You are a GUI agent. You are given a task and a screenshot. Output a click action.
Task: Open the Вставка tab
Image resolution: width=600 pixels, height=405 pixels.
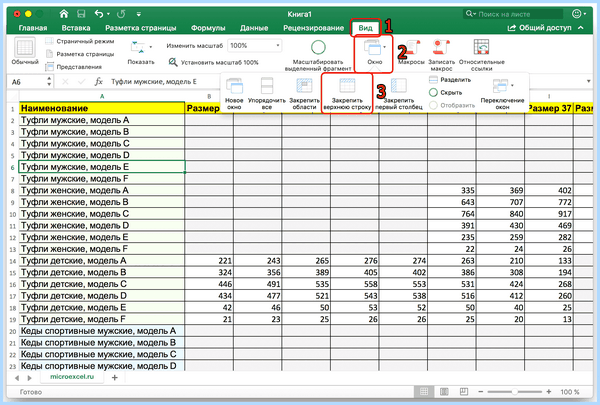[76, 28]
